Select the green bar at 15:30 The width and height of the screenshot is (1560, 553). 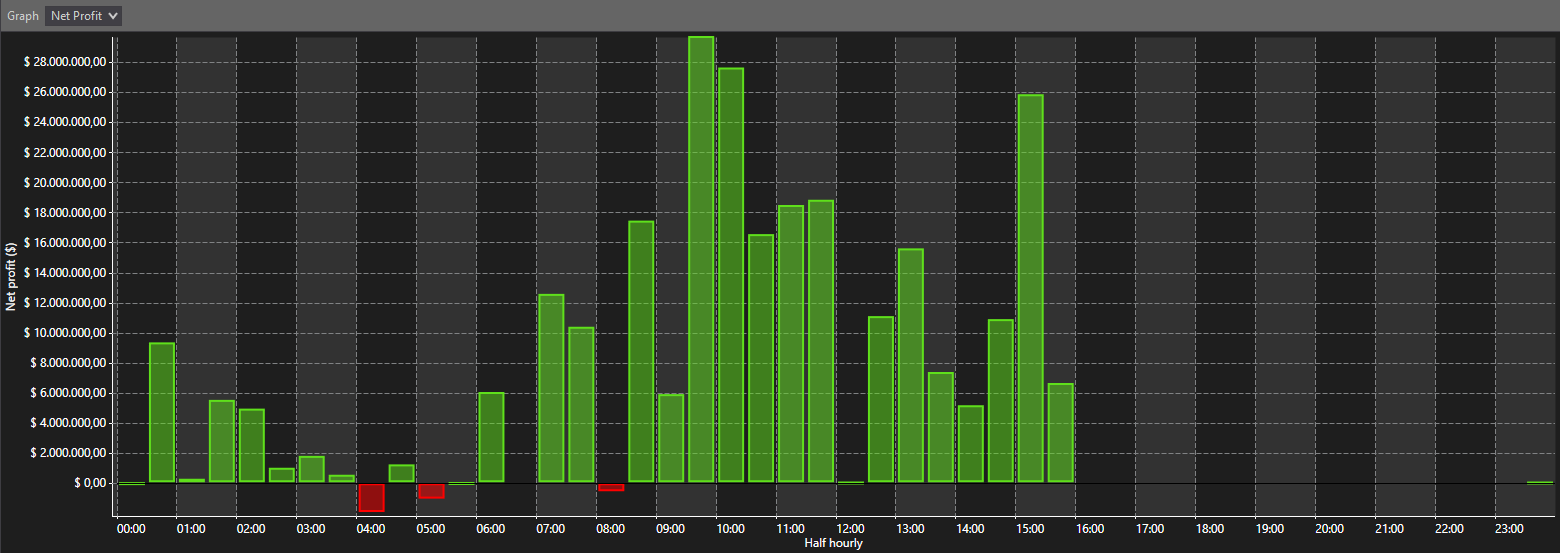point(1061,433)
